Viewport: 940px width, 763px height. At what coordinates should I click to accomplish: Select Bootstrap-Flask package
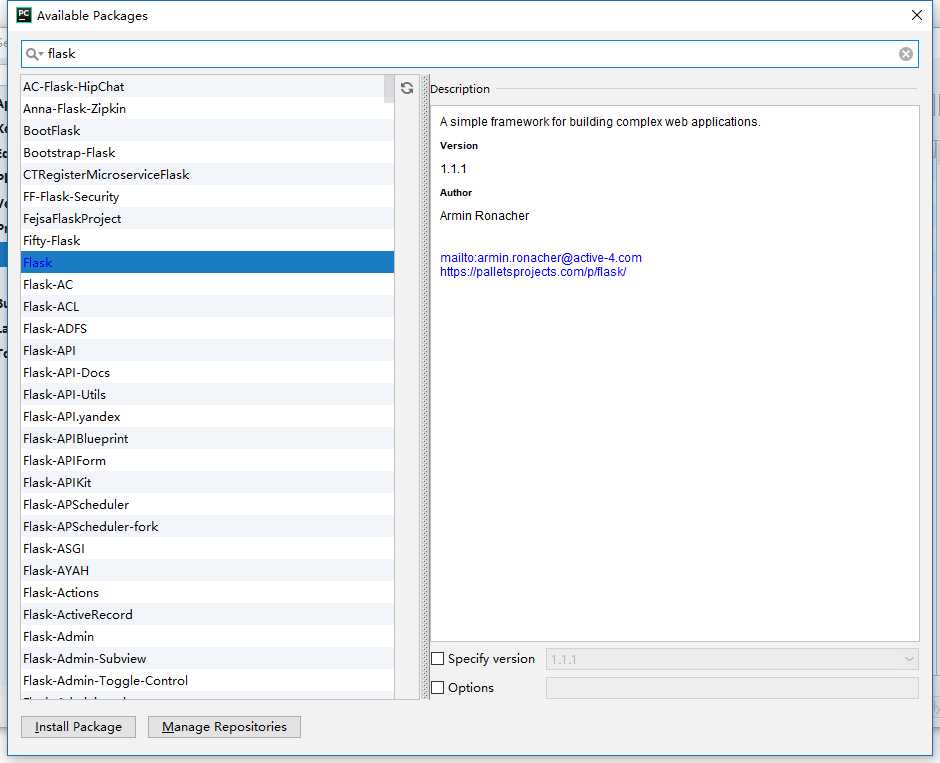[207, 152]
